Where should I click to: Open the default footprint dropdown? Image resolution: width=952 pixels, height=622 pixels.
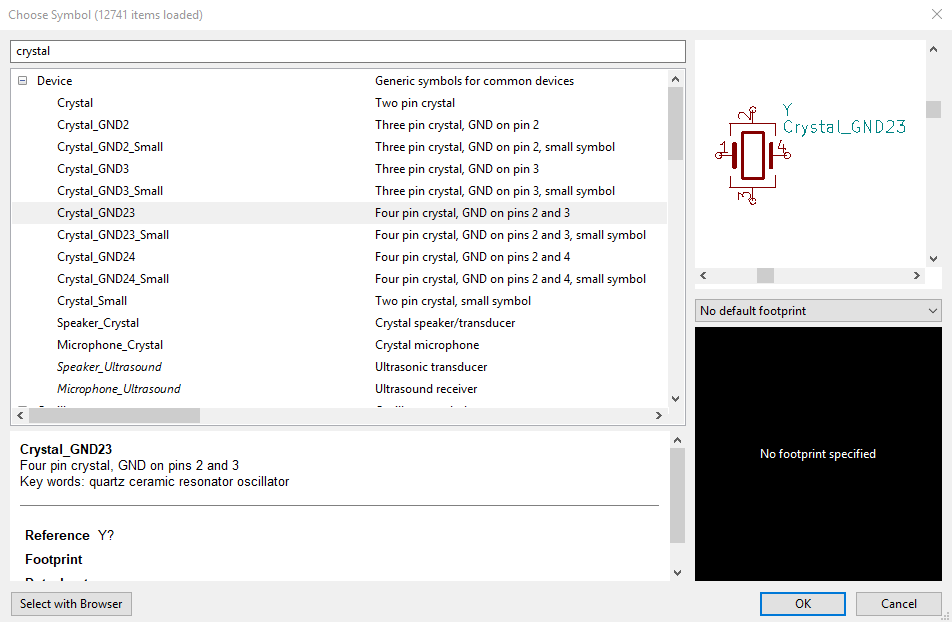817,311
